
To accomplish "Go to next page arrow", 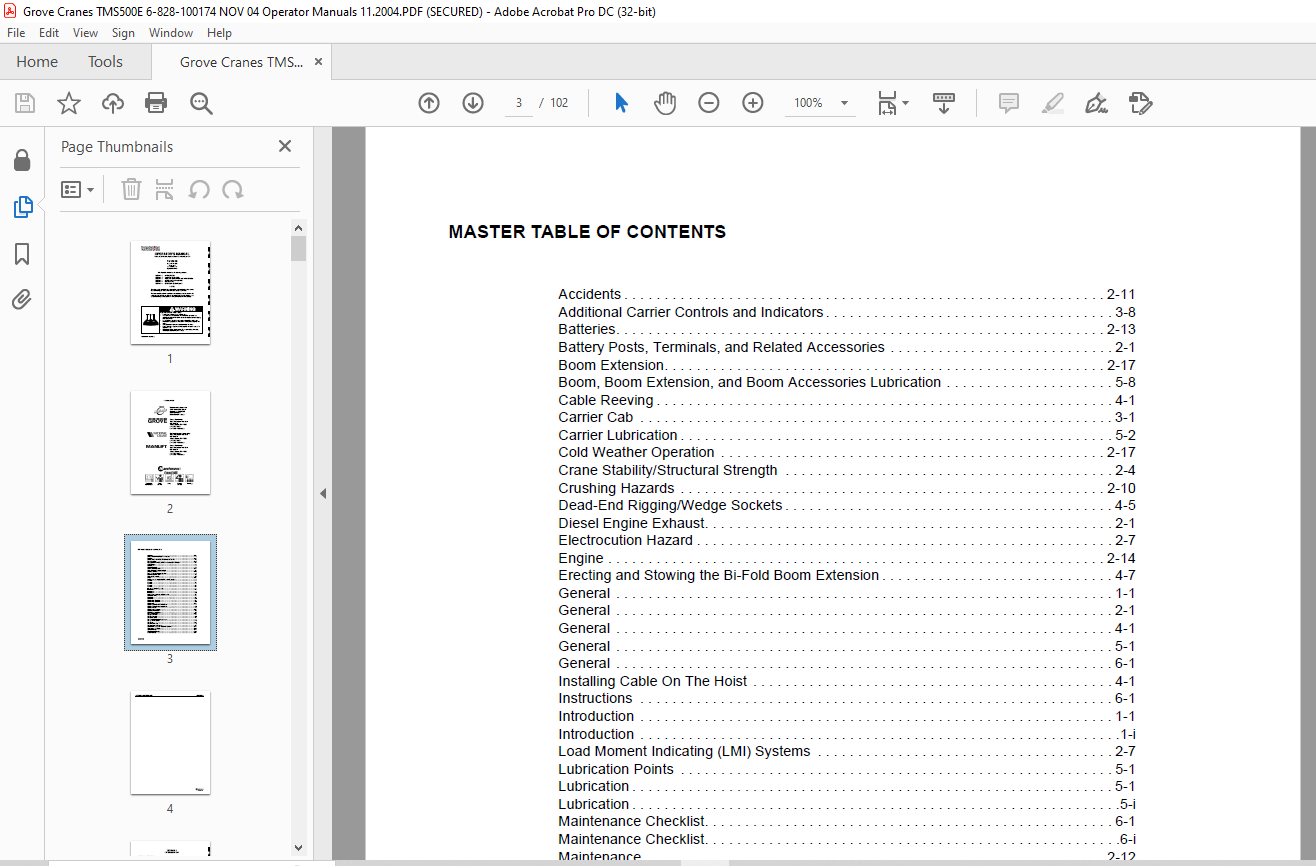I will (473, 103).
